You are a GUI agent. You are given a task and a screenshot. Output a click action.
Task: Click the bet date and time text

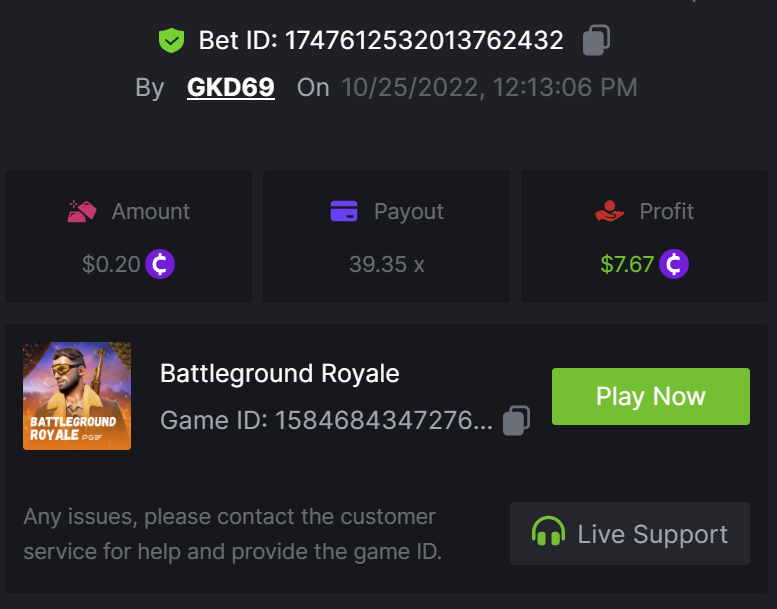(489, 87)
